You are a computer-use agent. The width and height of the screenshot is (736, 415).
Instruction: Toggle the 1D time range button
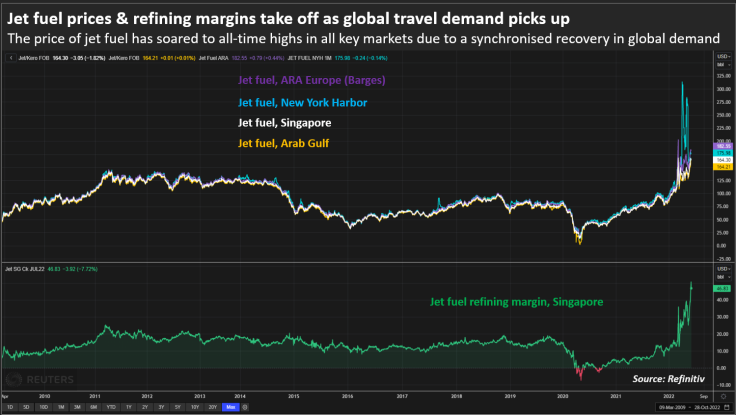coord(10,407)
